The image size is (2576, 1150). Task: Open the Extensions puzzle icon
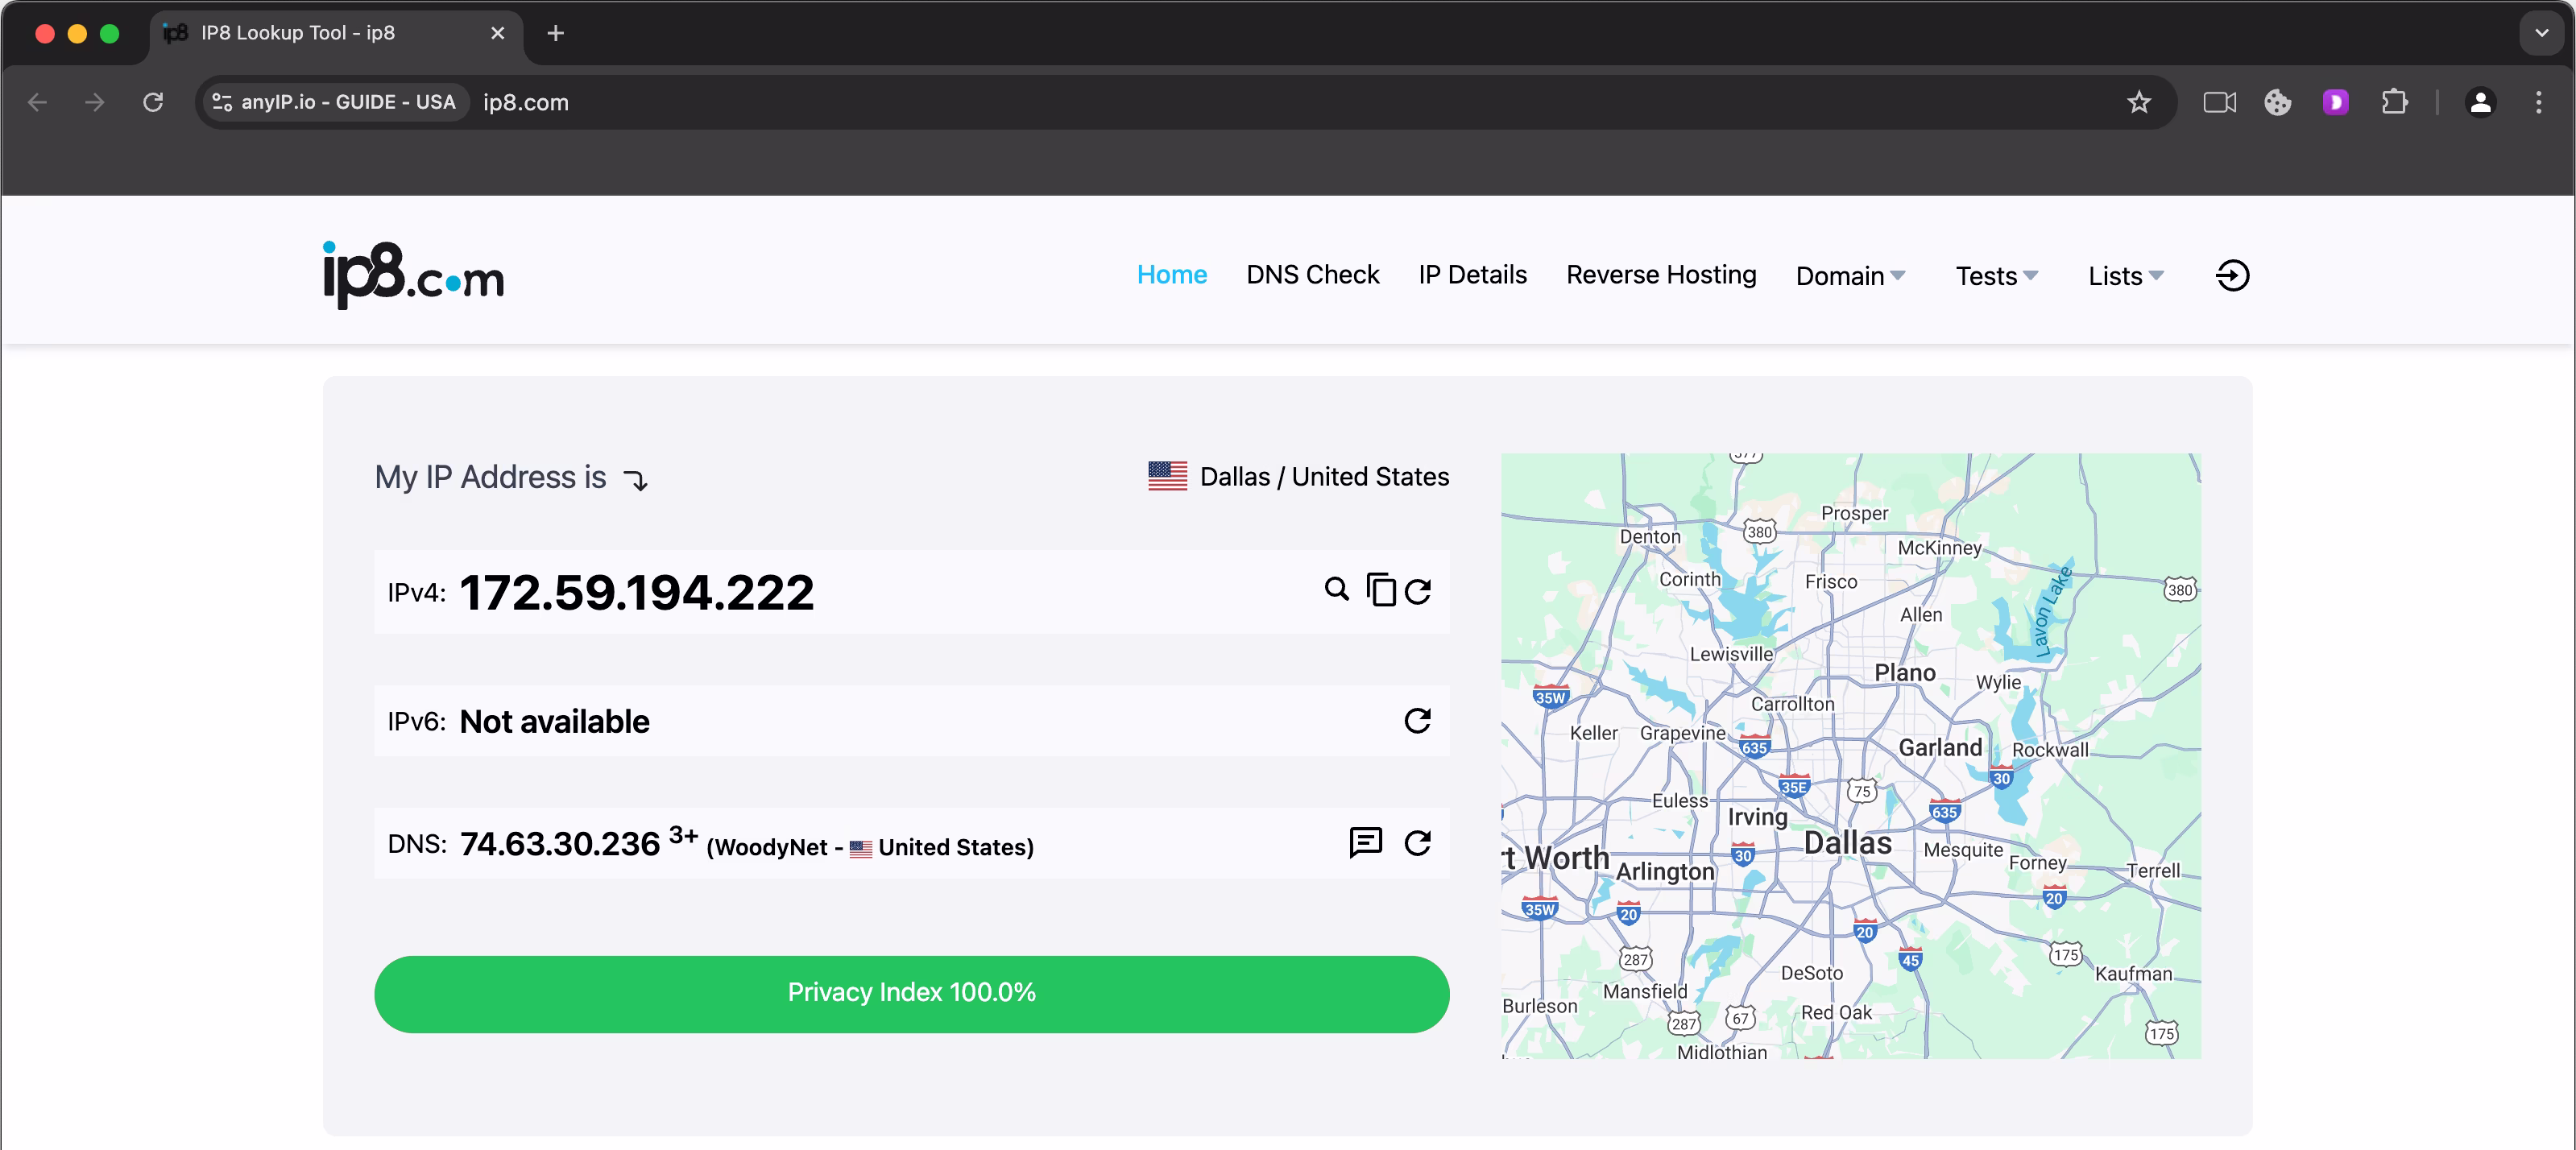(x=2394, y=102)
